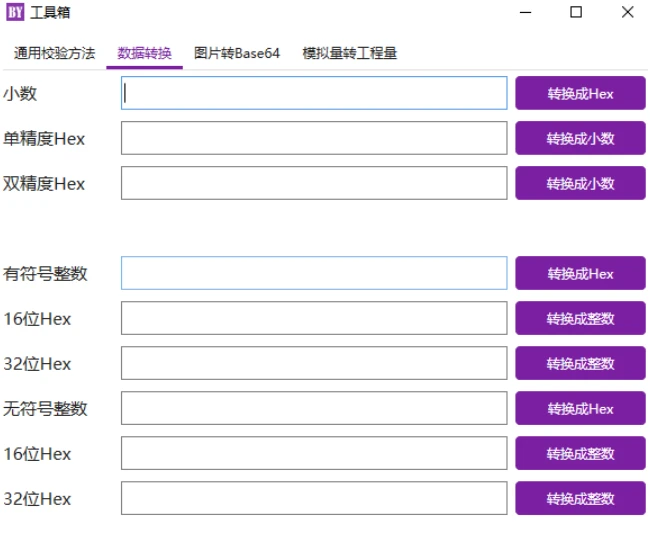This screenshot has height=538, width=650.
Task: Convert 小数 with 转换成Hex button
Action: coord(580,93)
